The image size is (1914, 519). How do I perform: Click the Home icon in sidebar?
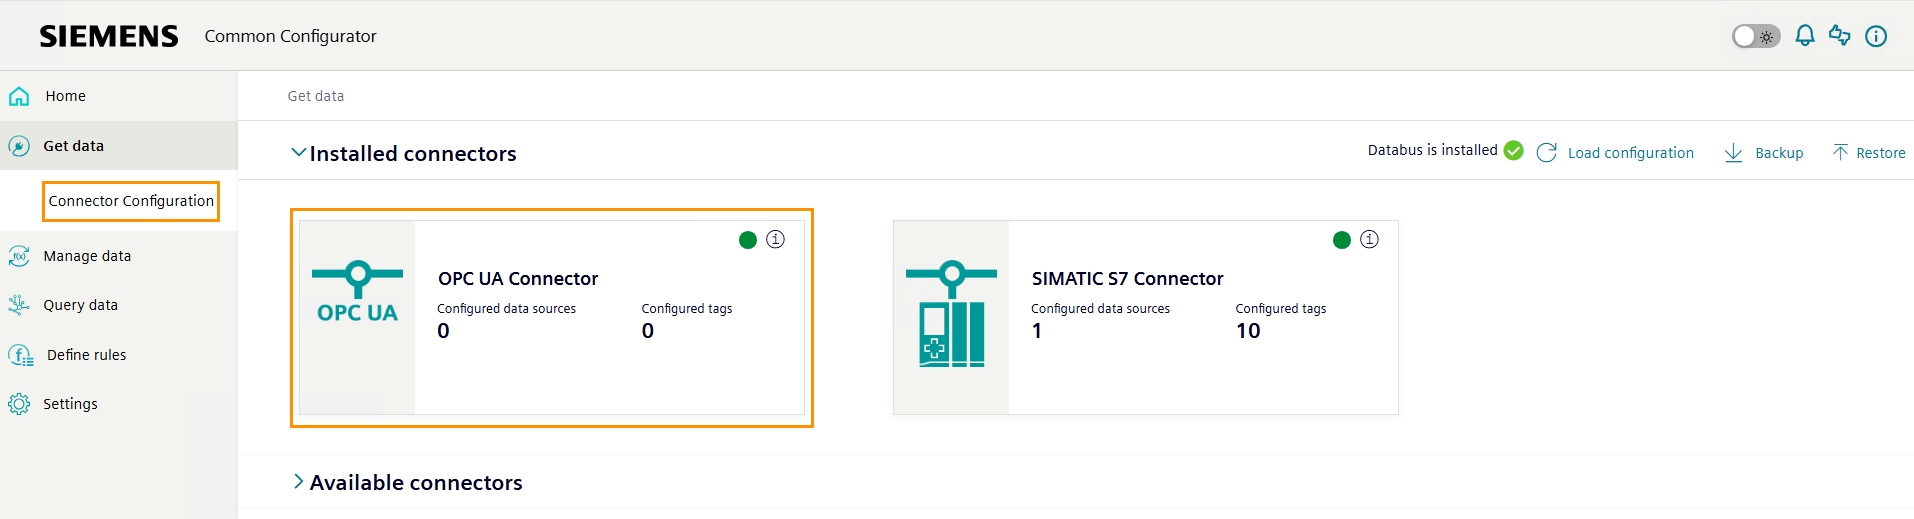(19, 97)
